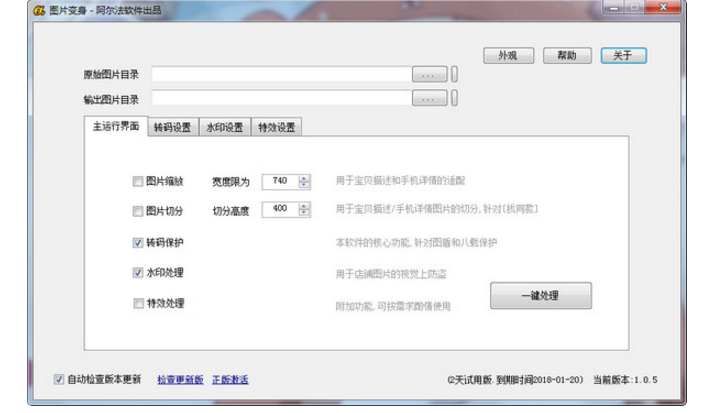723x413 pixels.
Task: Click the 检查更新版 link
Action: tap(180, 380)
